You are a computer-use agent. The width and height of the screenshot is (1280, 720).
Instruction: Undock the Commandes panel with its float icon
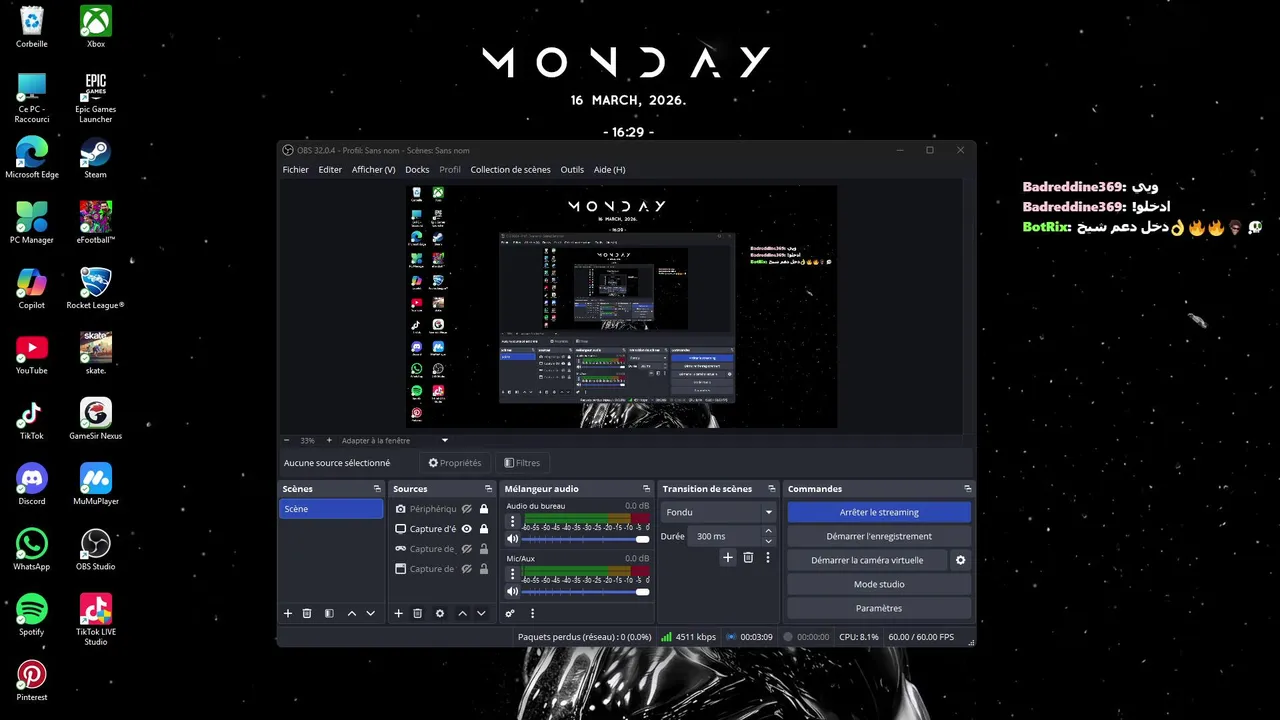tap(967, 489)
